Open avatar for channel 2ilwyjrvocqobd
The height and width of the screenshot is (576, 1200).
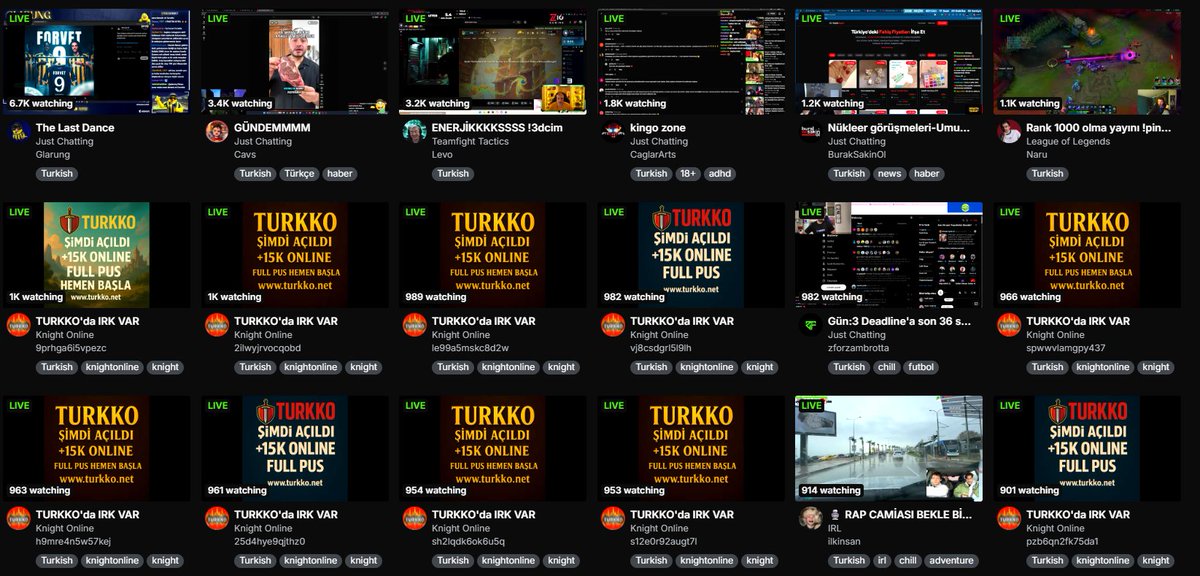tap(216, 325)
